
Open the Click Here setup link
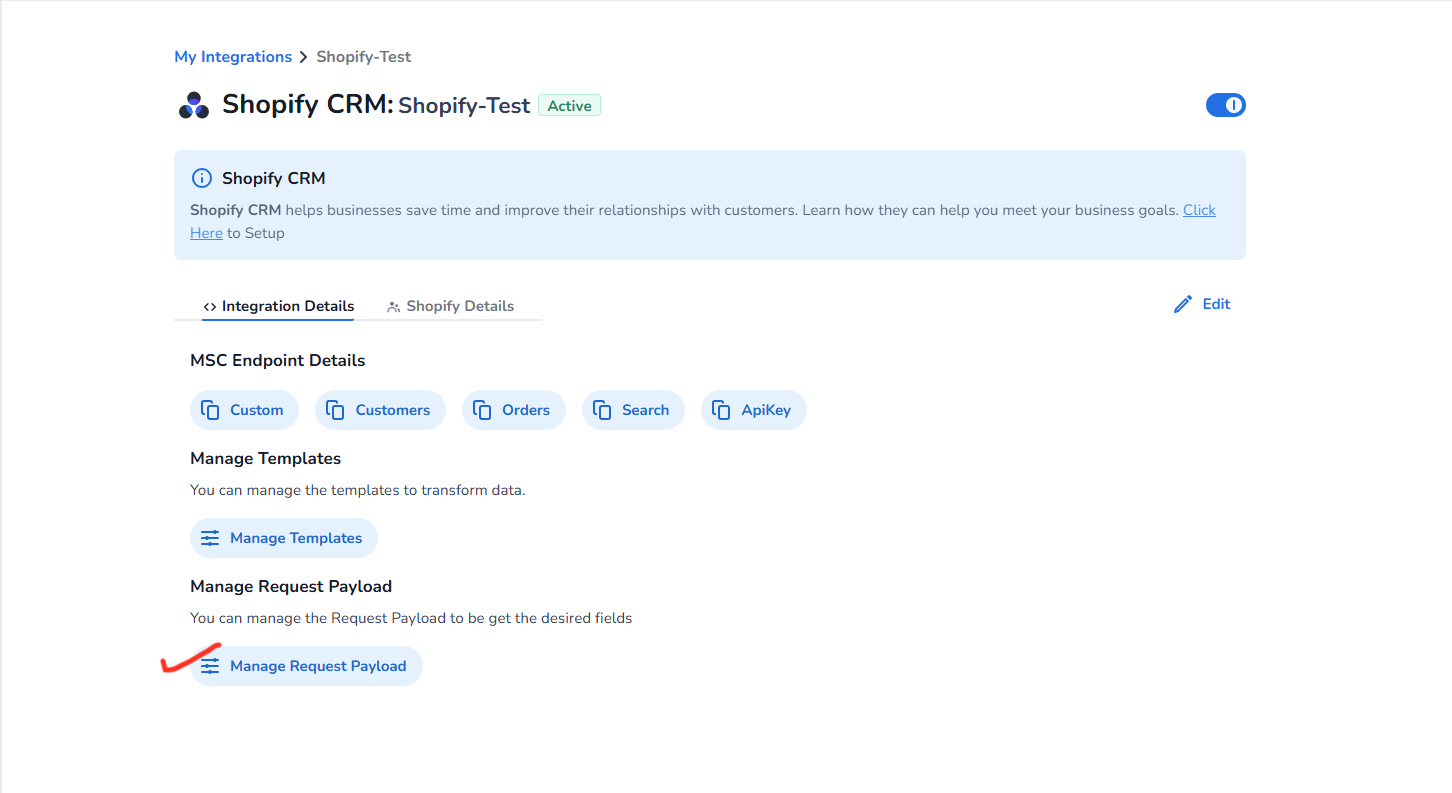[x=1199, y=210]
